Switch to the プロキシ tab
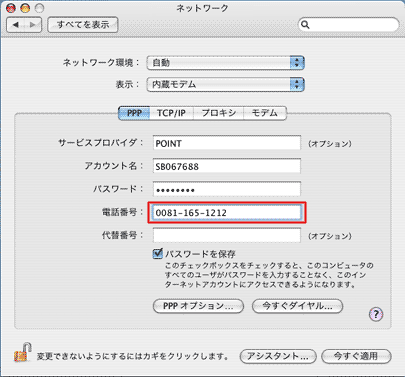The height and width of the screenshot is (377, 405). pos(219,113)
